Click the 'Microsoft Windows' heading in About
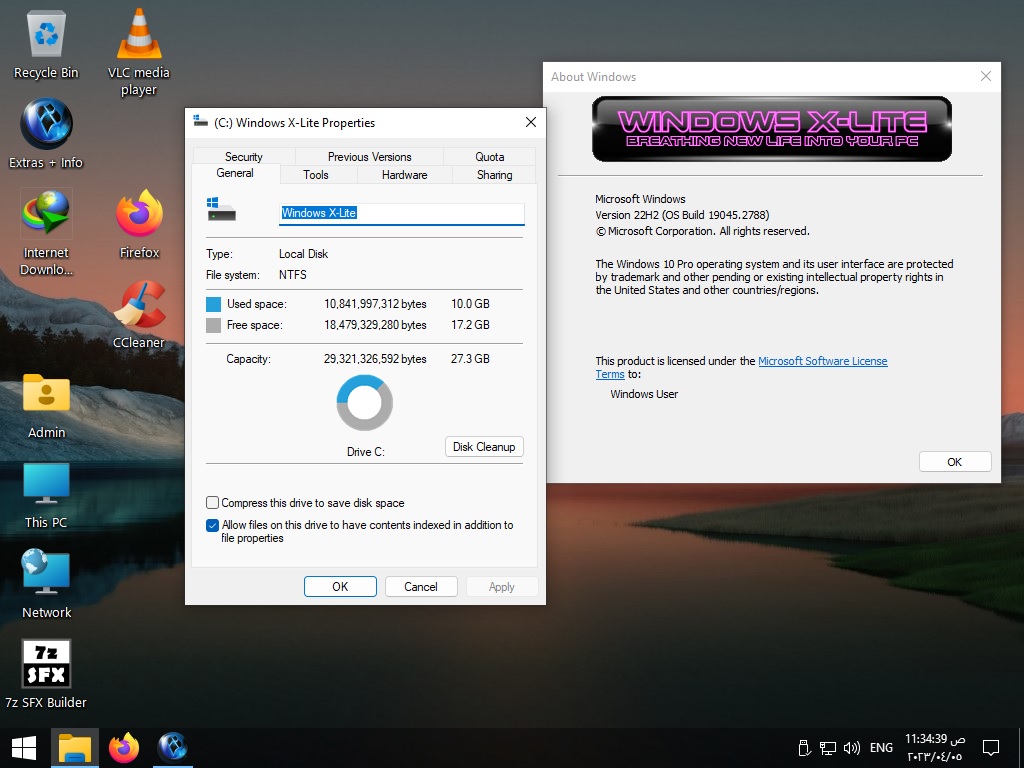Screen dimensions: 1024x768 pyautogui.click(x=640, y=199)
